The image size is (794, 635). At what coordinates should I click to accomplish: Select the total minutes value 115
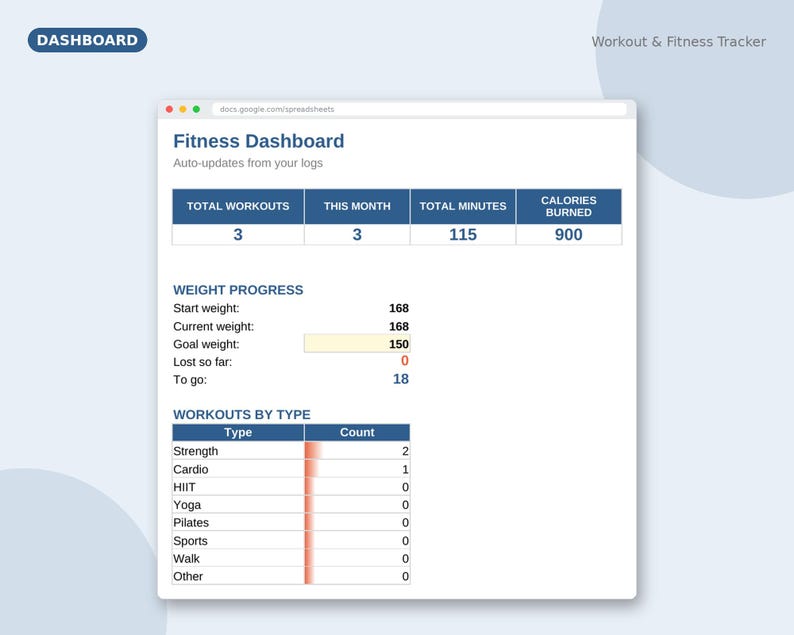click(463, 234)
